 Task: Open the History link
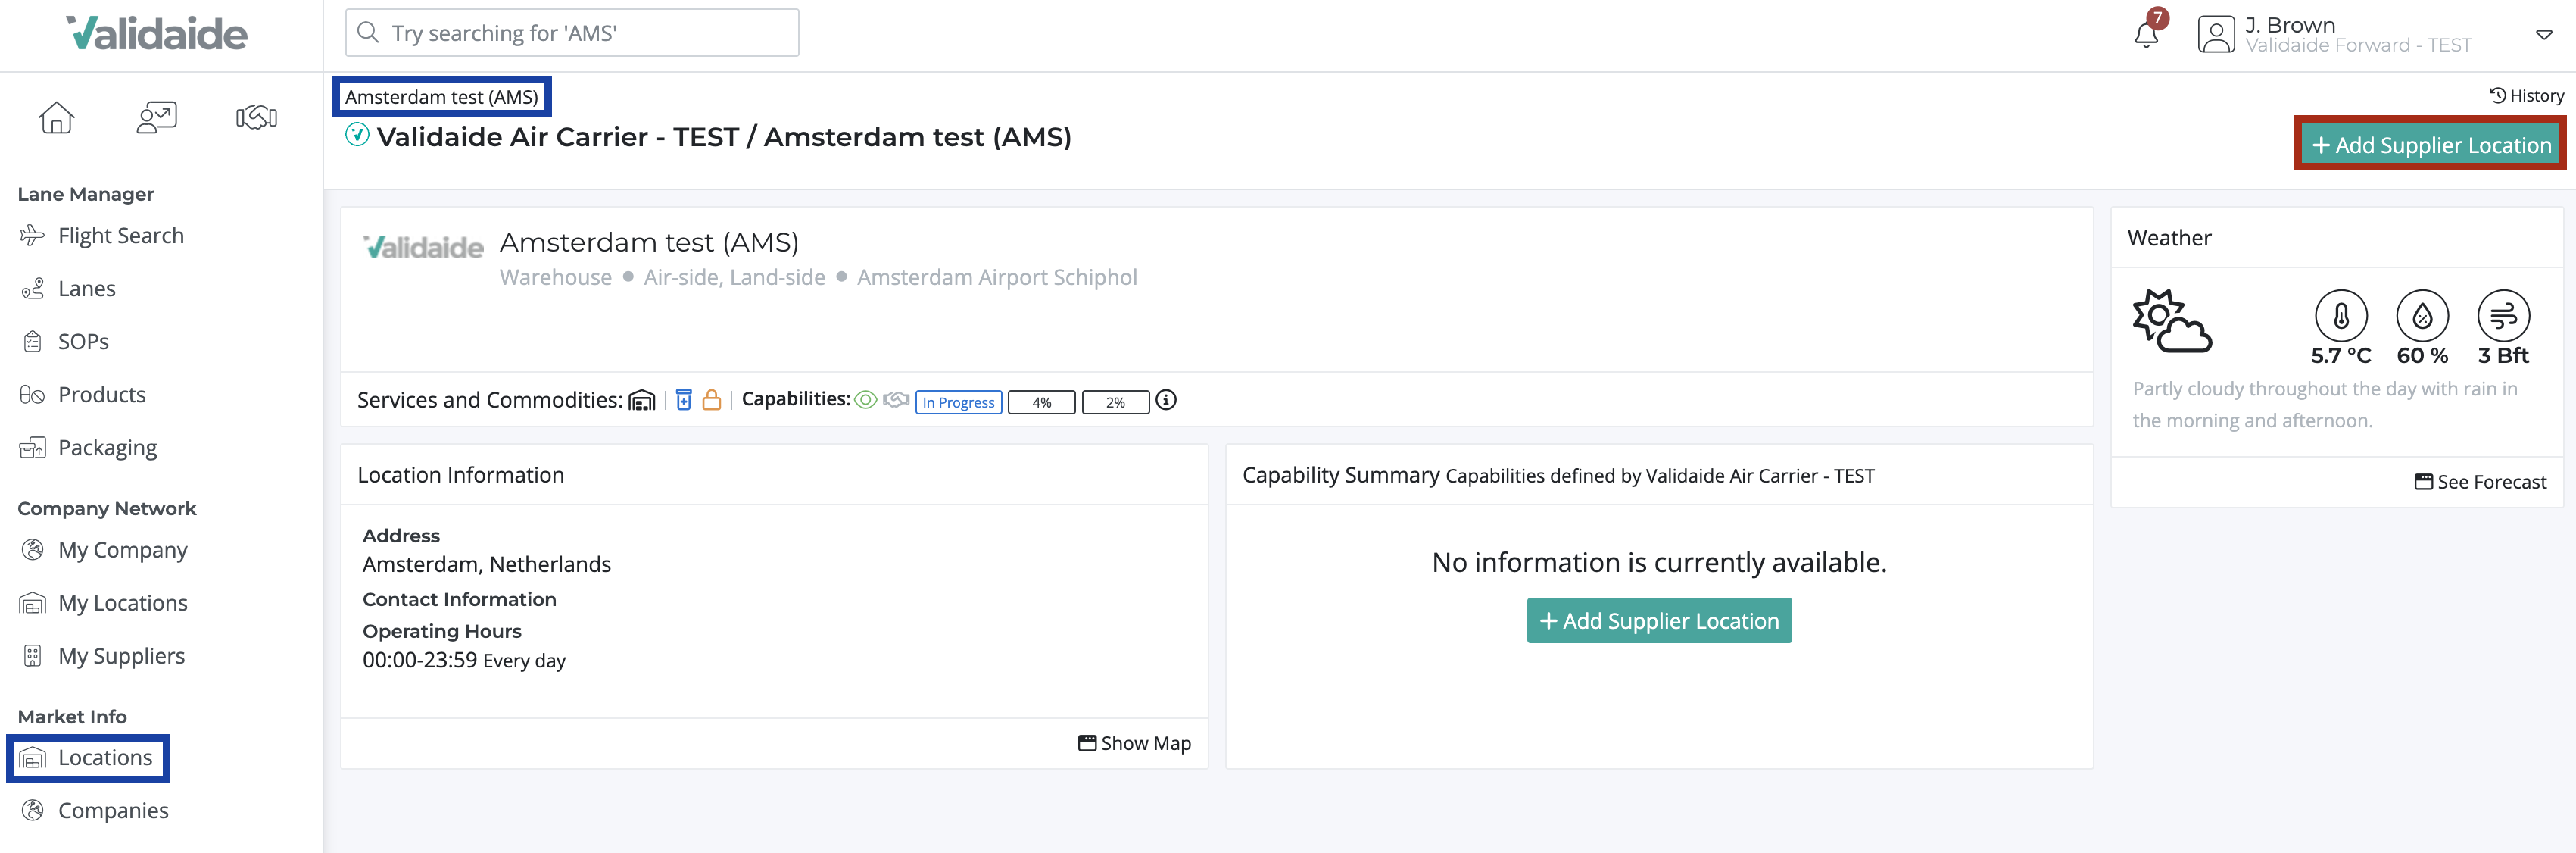(x=2526, y=95)
